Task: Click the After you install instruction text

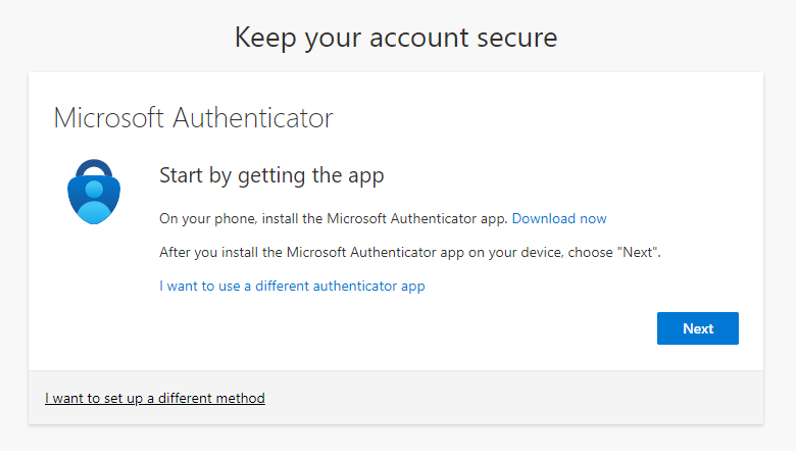Action: pyautogui.click(x=410, y=252)
